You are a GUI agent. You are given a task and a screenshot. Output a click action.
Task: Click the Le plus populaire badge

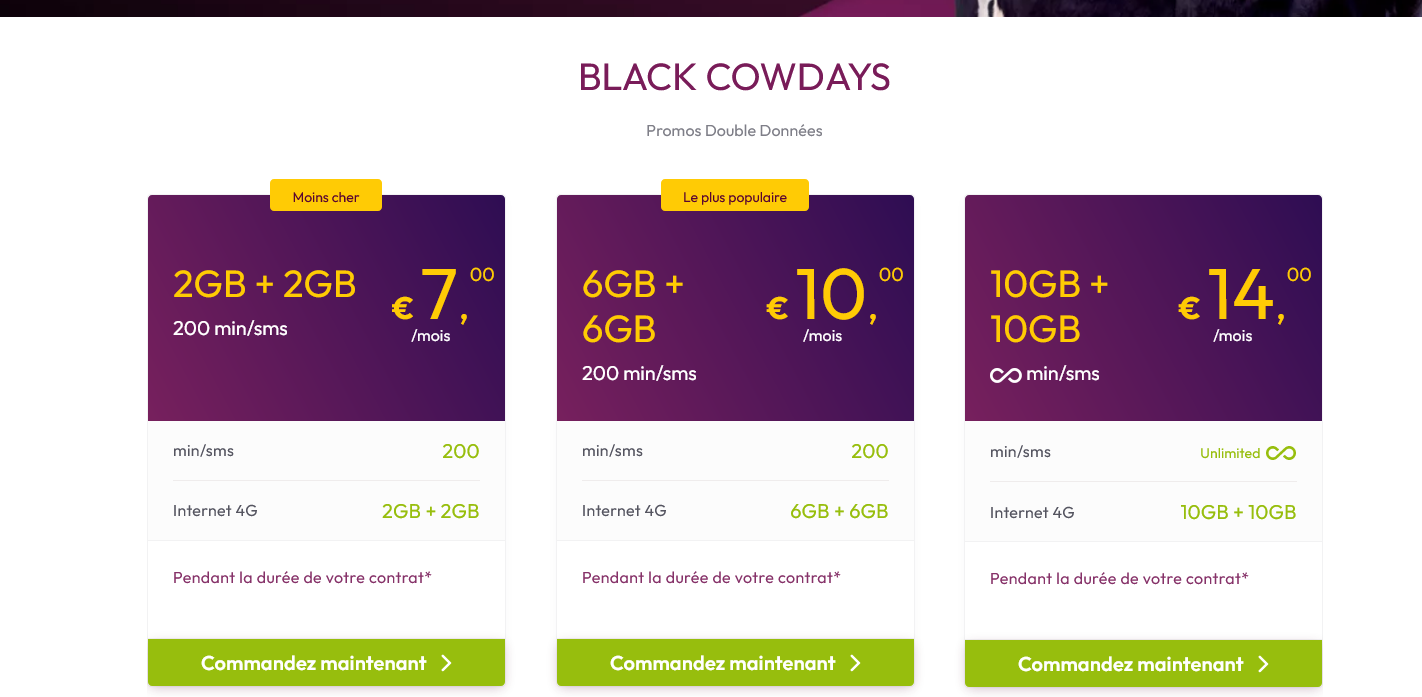[x=735, y=197]
